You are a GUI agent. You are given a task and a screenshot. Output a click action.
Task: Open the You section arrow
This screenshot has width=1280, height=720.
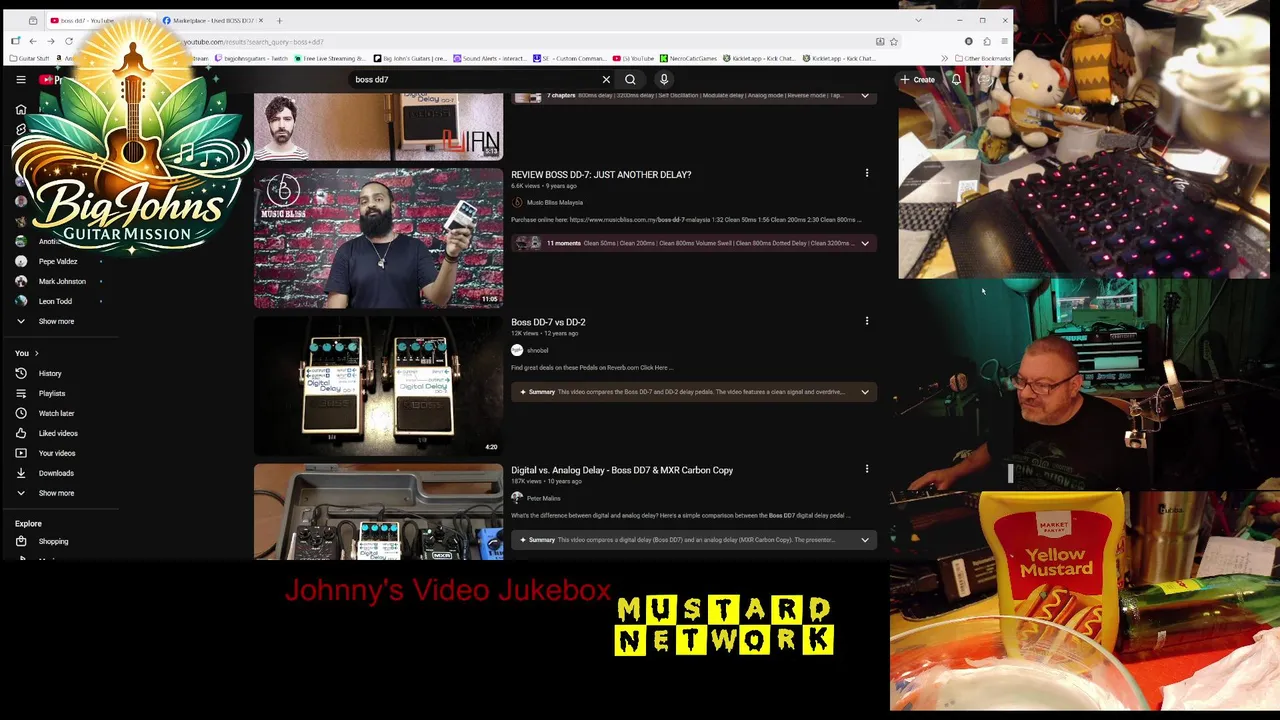[x=37, y=353]
